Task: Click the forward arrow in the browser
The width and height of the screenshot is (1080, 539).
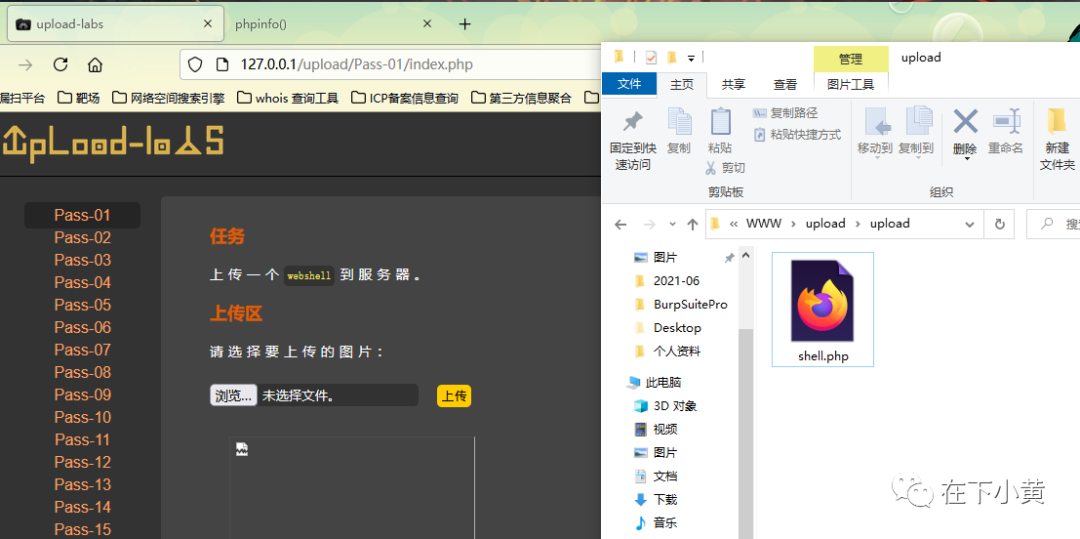Action: (x=25, y=65)
